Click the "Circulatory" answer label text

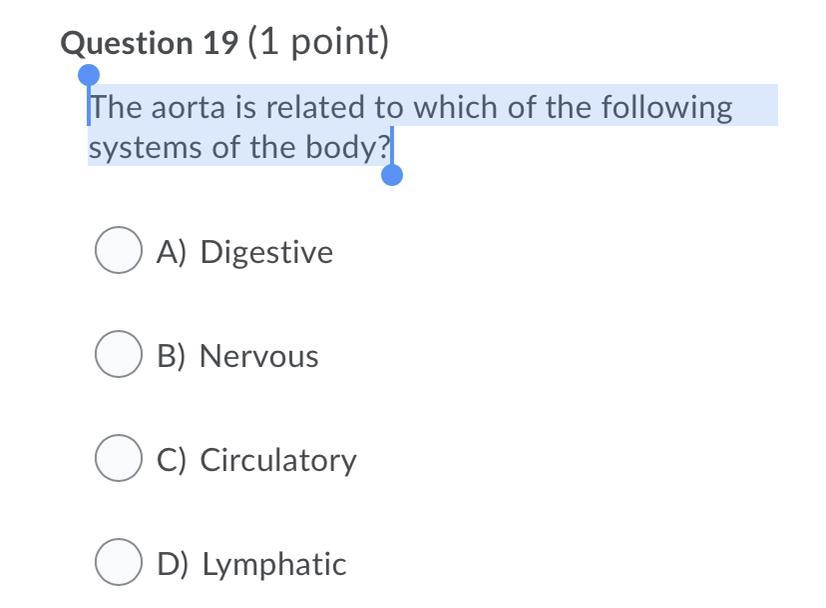coord(278,460)
